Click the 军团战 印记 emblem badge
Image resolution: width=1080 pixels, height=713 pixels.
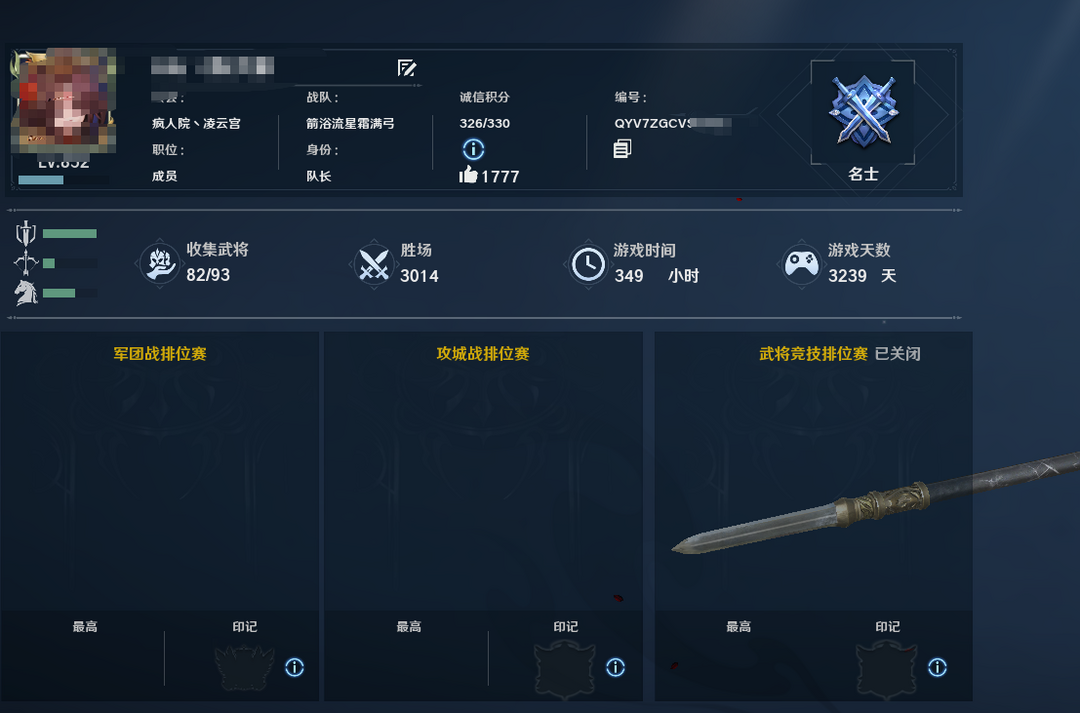(x=245, y=667)
